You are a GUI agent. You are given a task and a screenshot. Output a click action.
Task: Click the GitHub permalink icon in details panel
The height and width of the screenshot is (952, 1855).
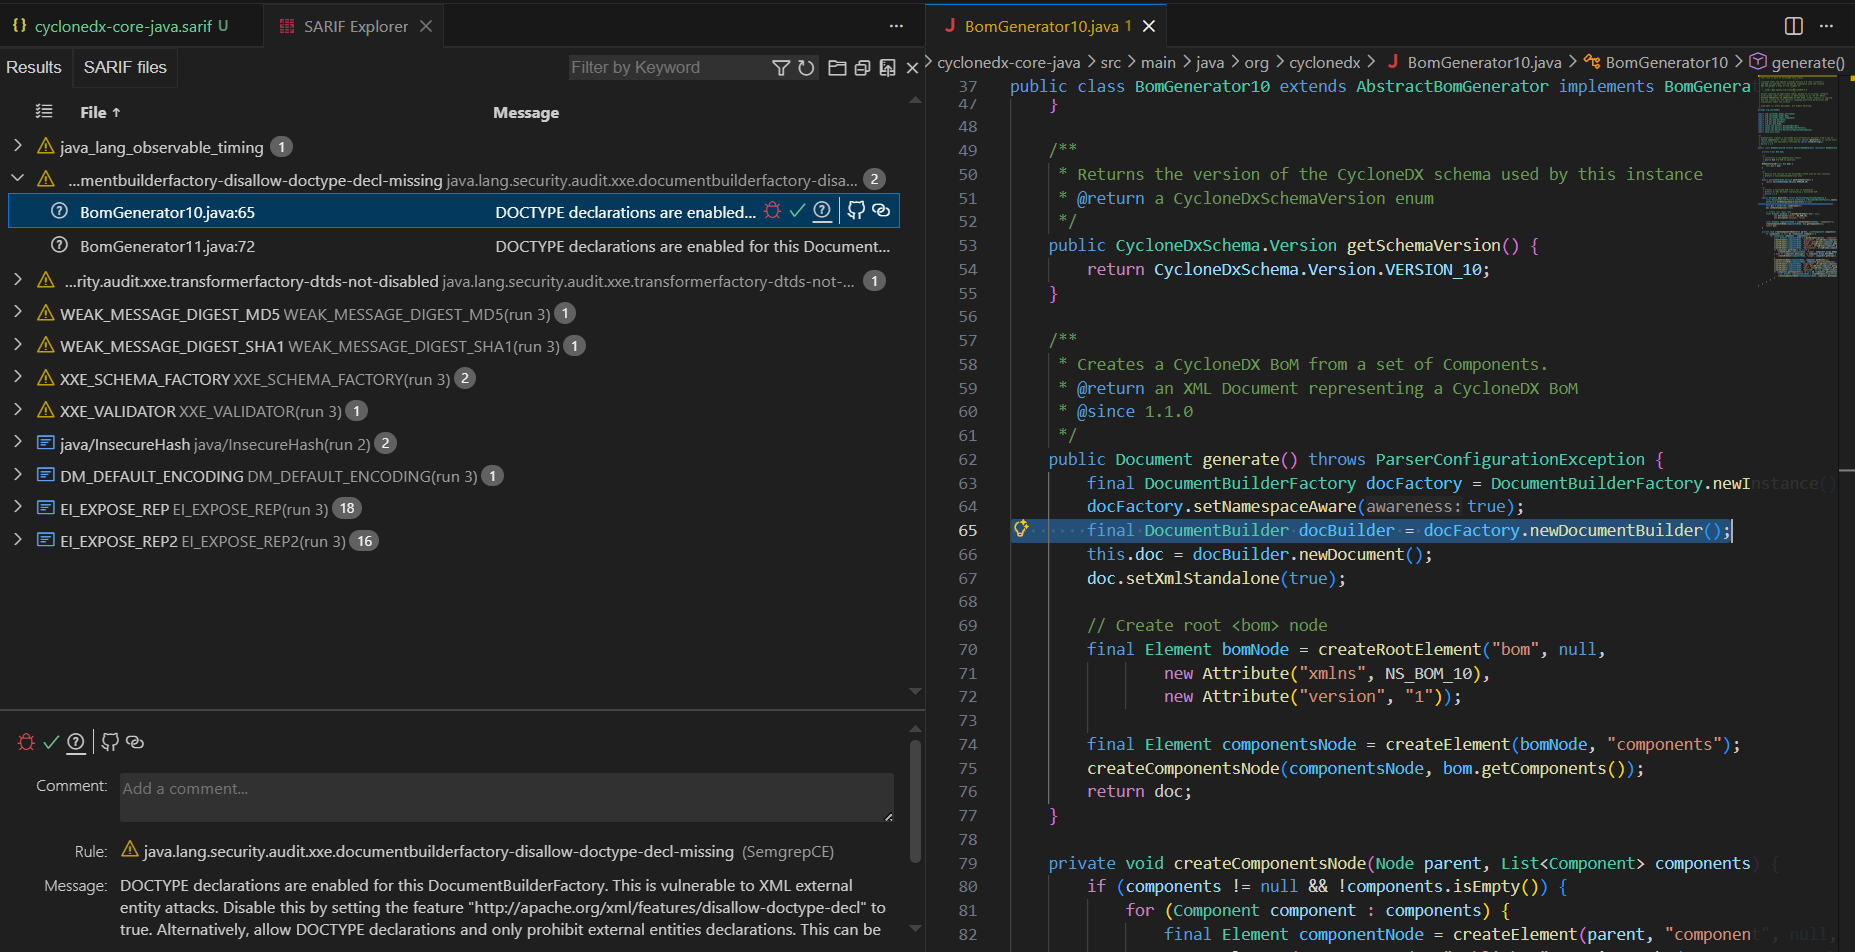(x=110, y=742)
